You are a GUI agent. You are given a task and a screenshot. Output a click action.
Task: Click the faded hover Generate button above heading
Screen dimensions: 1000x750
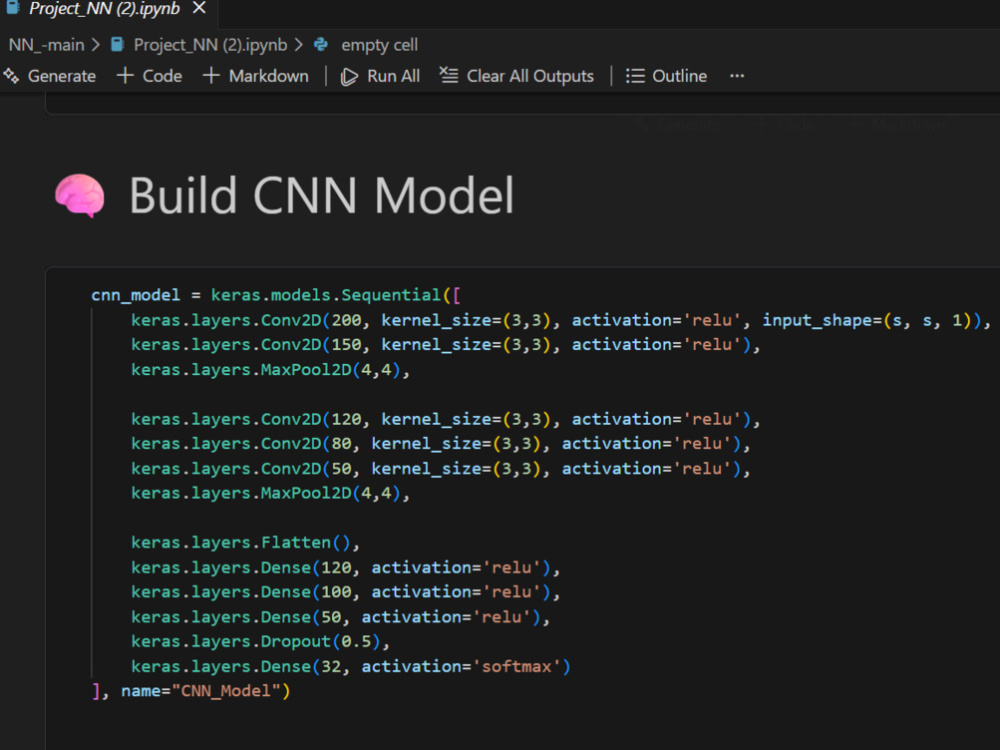pyautogui.click(x=679, y=124)
